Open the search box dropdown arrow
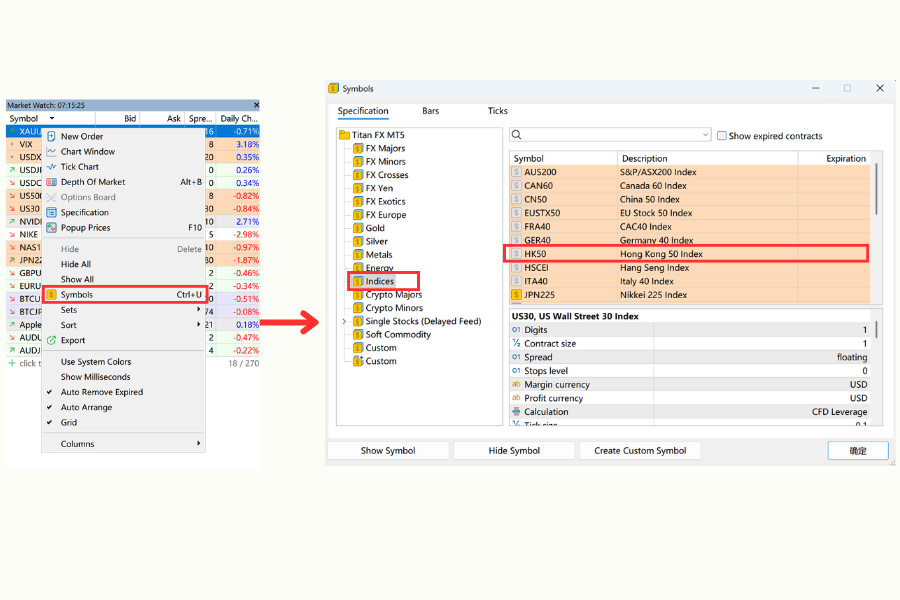This screenshot has width=900, height=600. click(x=703, y=135)
